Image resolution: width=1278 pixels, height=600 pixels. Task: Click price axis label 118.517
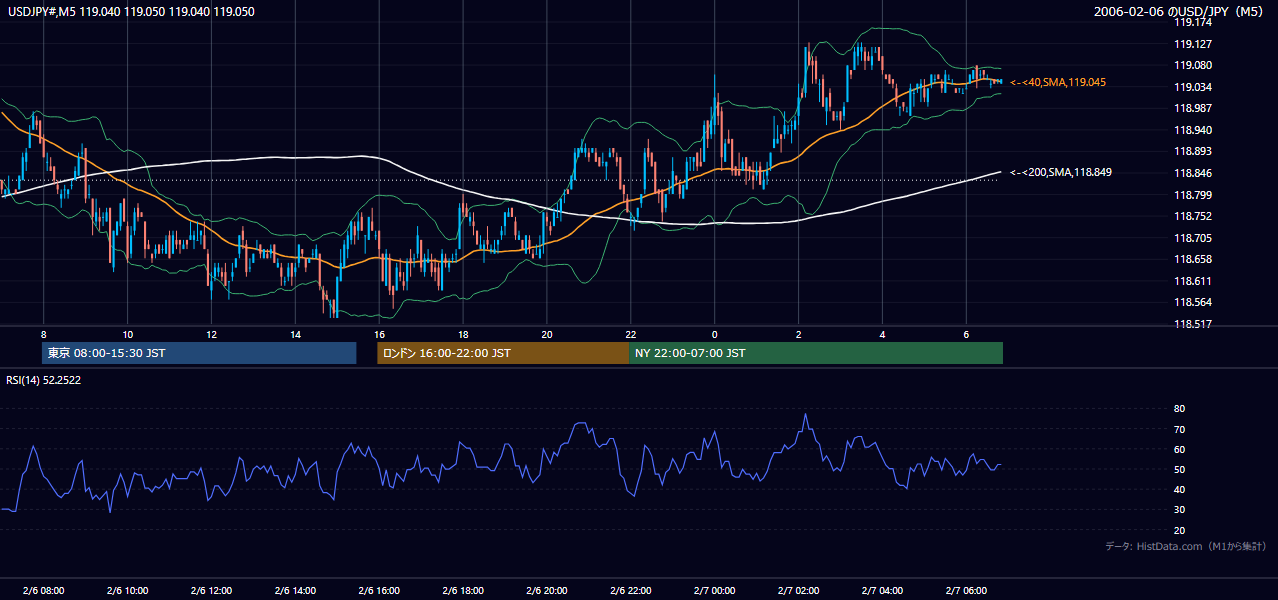coord(1193,324)
